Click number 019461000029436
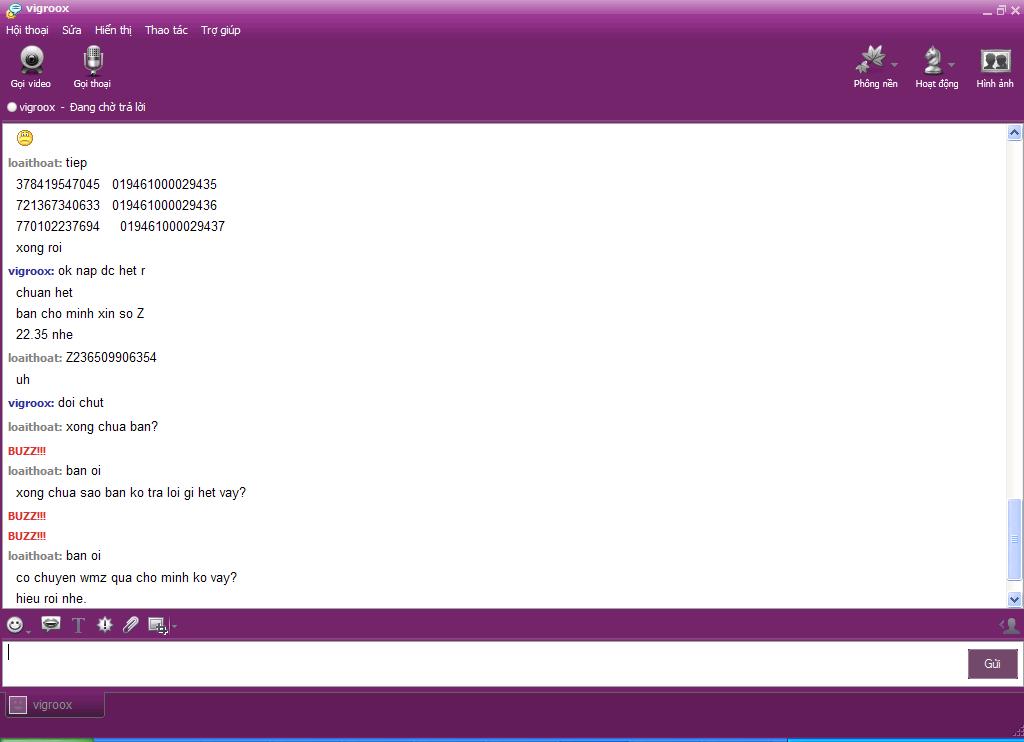Image resolution: width=1024 pixels, height=742 pixels. coord(164,205)
